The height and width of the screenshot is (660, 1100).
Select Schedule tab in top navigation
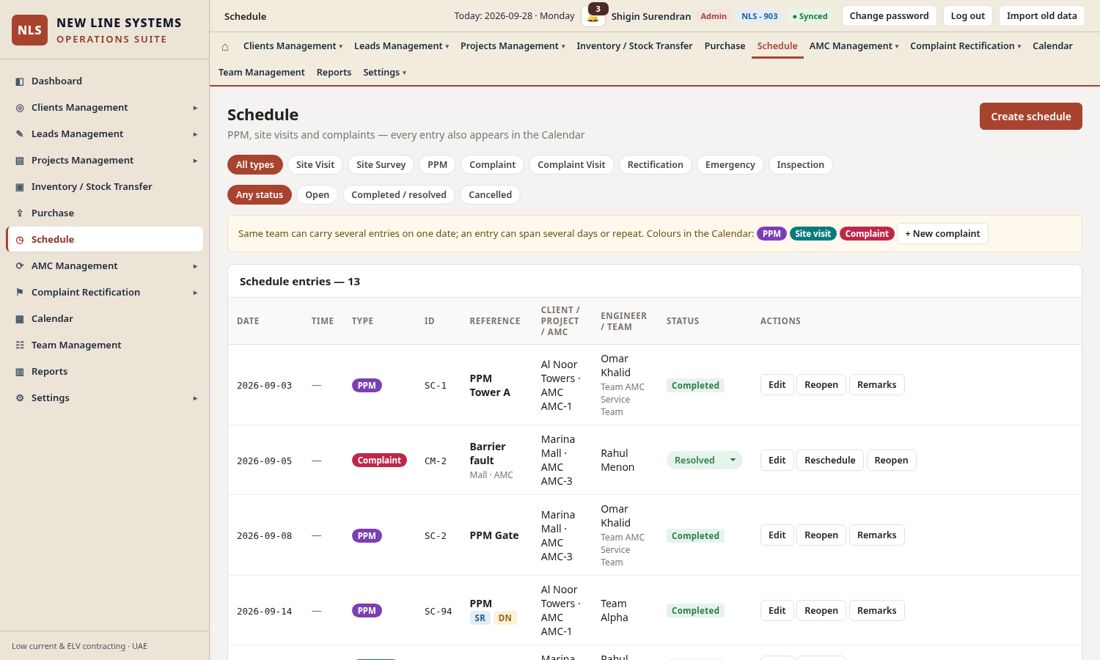(777, 46)
